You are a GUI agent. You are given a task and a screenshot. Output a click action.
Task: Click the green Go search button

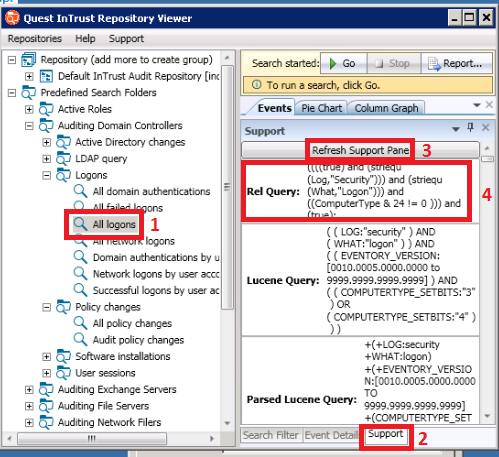pos(343,63)
